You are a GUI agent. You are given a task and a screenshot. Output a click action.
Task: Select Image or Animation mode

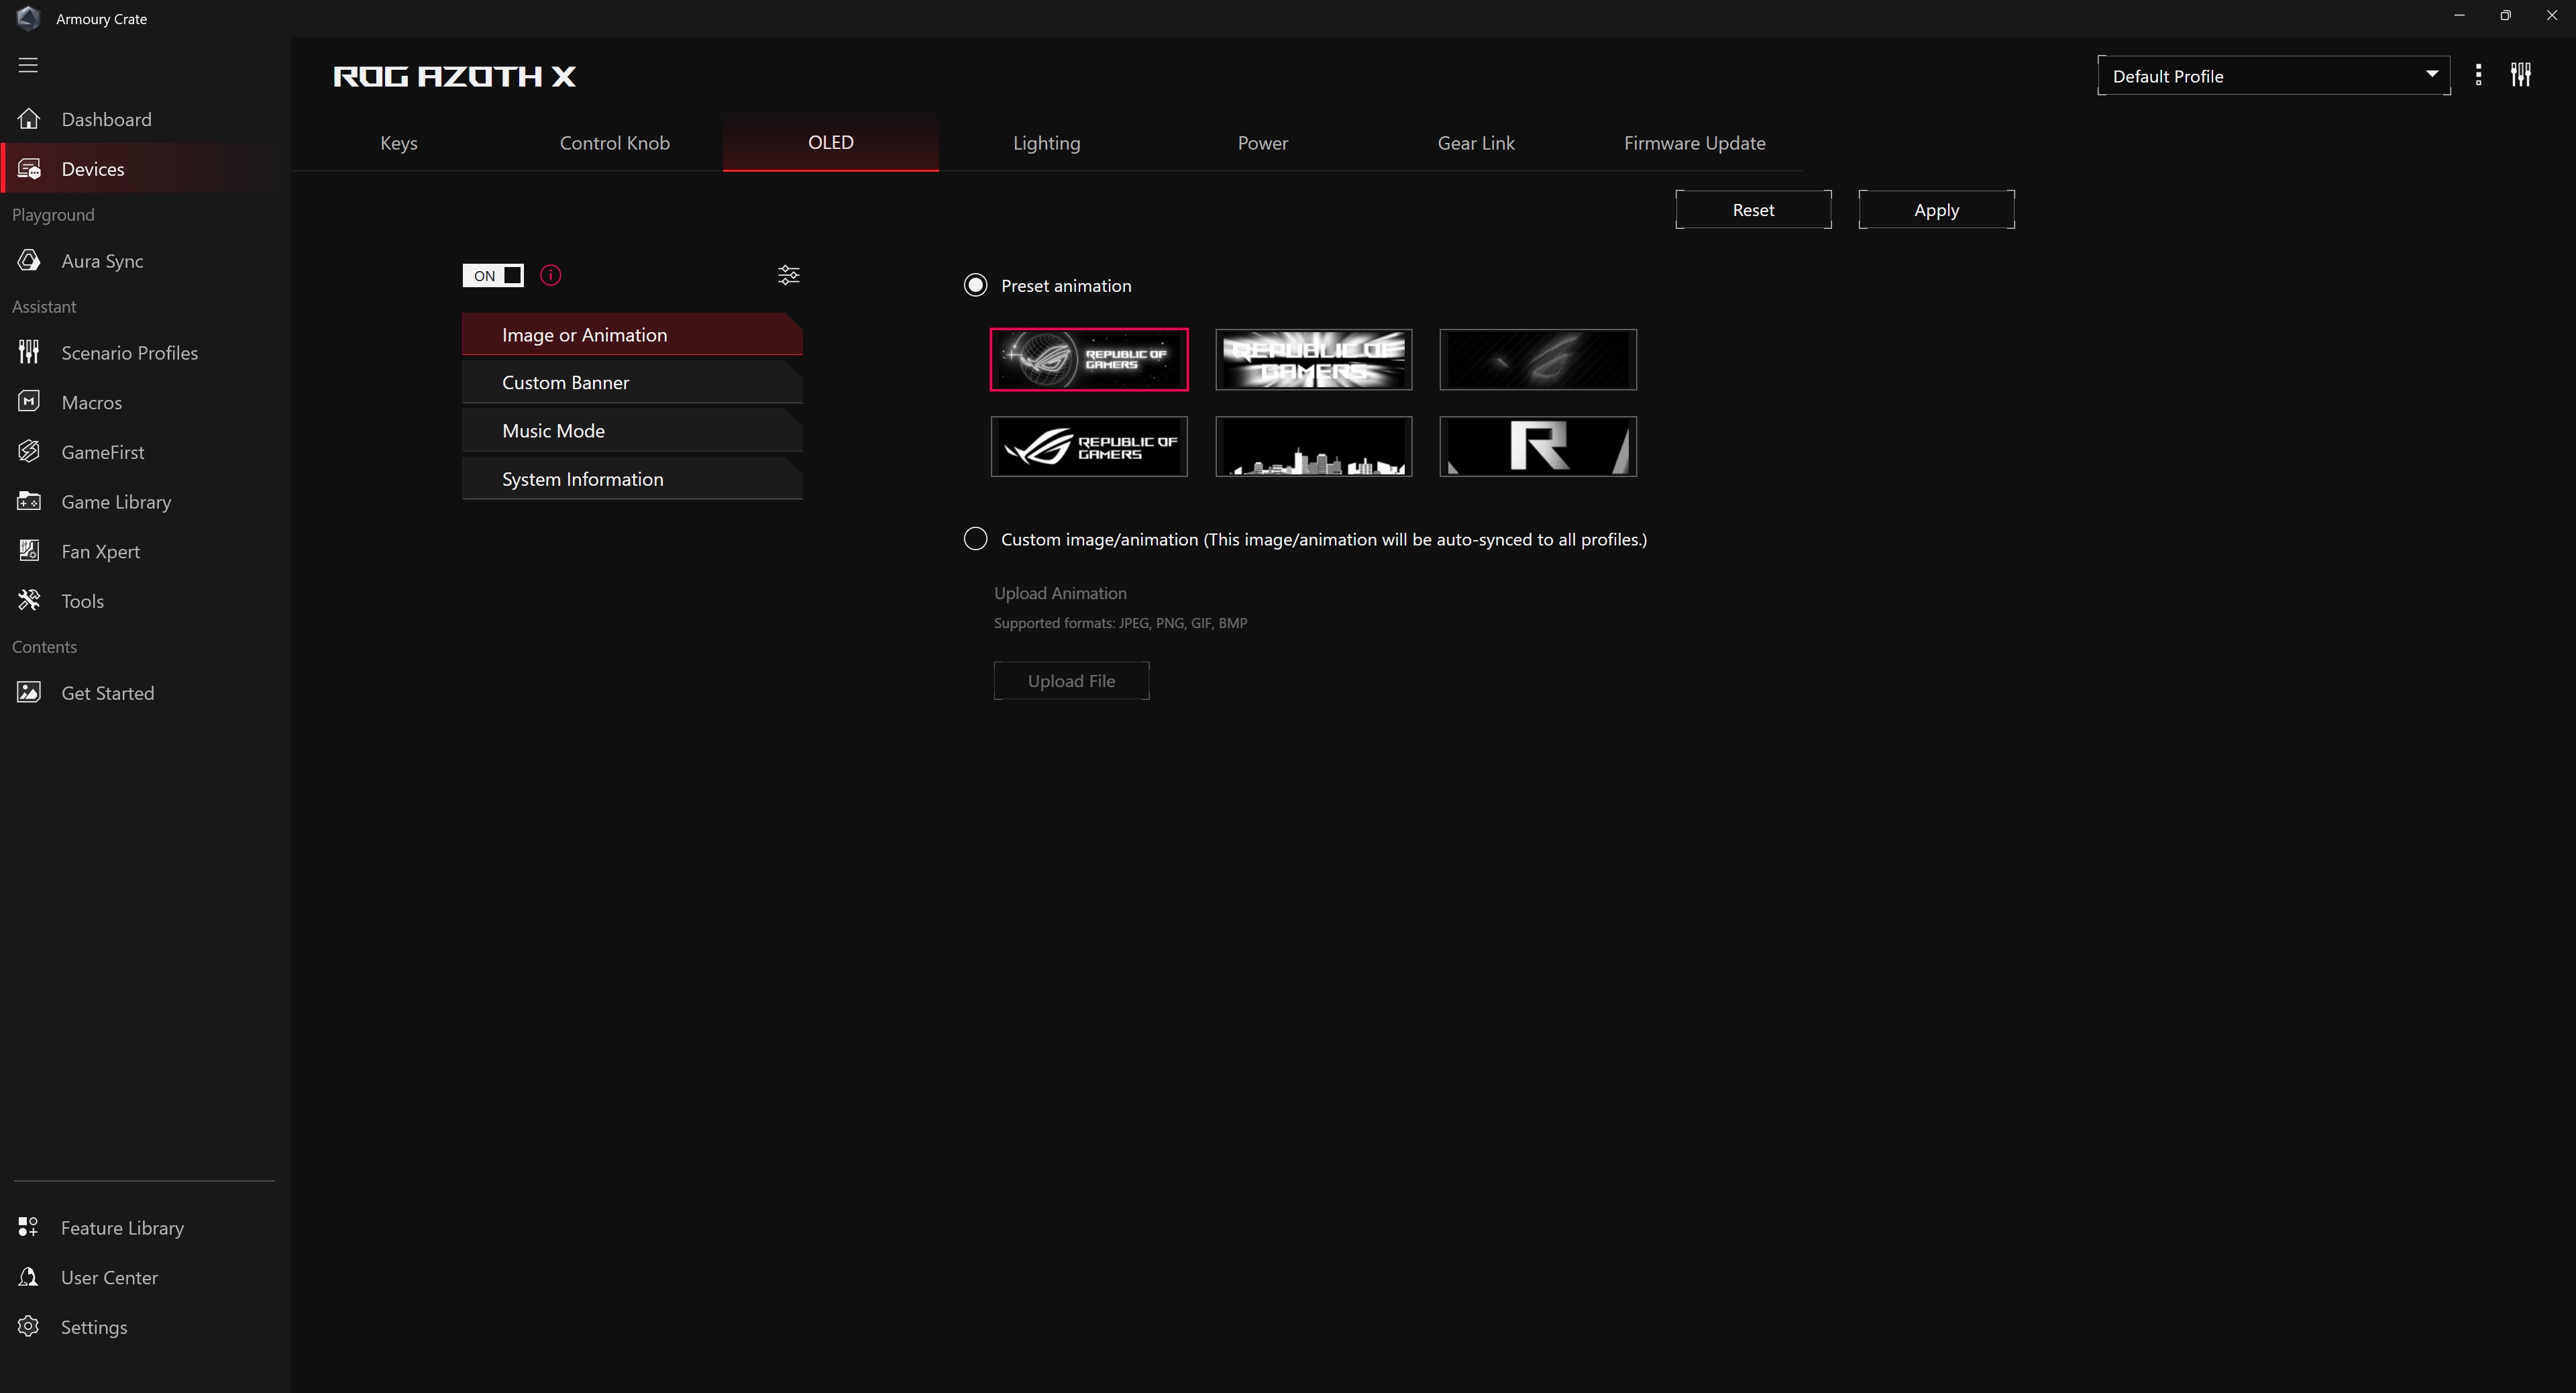[632, 335]
